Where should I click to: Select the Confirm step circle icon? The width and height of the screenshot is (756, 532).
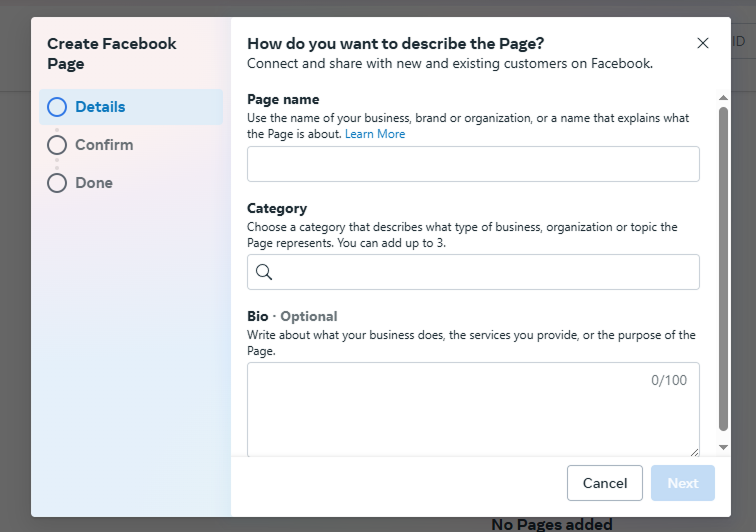pyautogui.click(x=57, y=145)
